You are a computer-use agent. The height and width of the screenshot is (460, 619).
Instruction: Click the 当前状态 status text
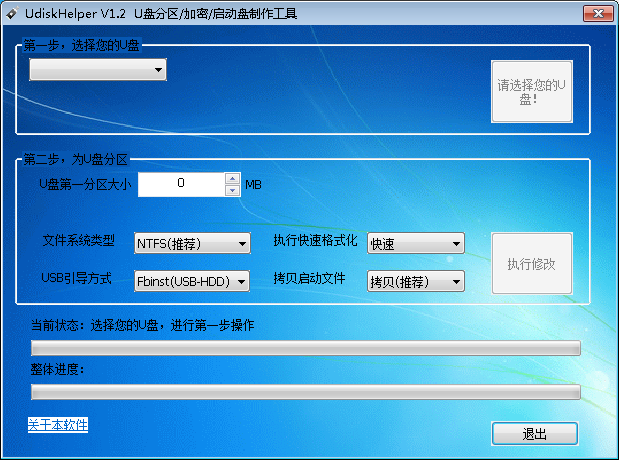(x=143, y=325)
